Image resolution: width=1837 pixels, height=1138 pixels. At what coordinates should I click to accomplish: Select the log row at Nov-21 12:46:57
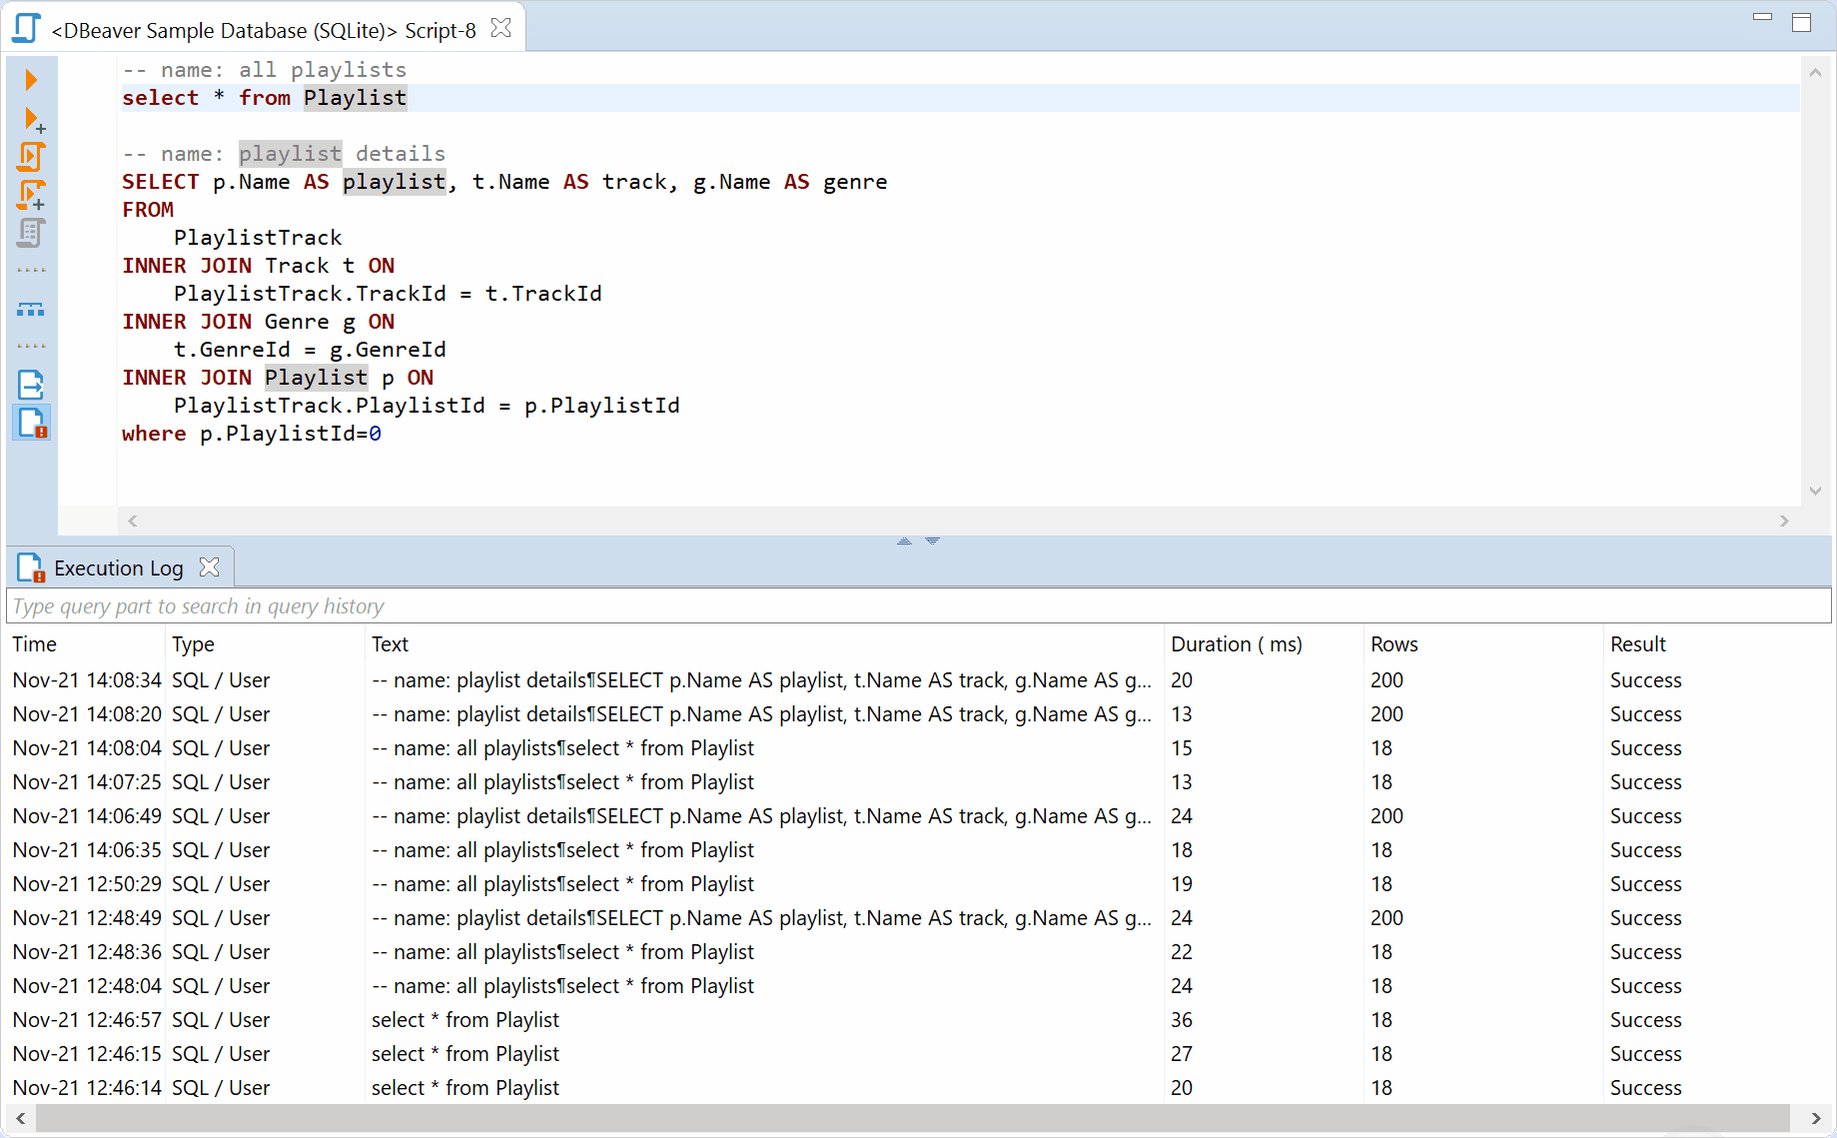[918, 1020]
